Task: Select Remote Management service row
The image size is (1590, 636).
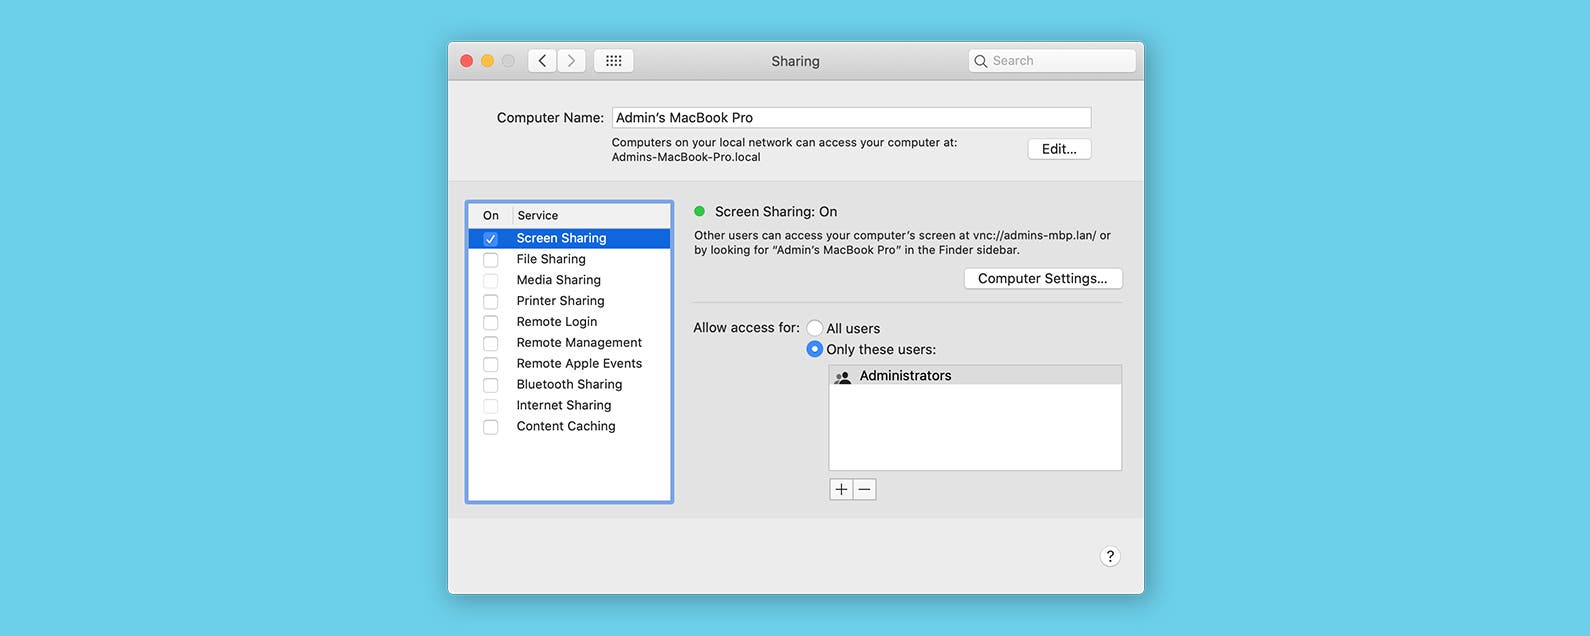Action: click(x=570, y=343)
